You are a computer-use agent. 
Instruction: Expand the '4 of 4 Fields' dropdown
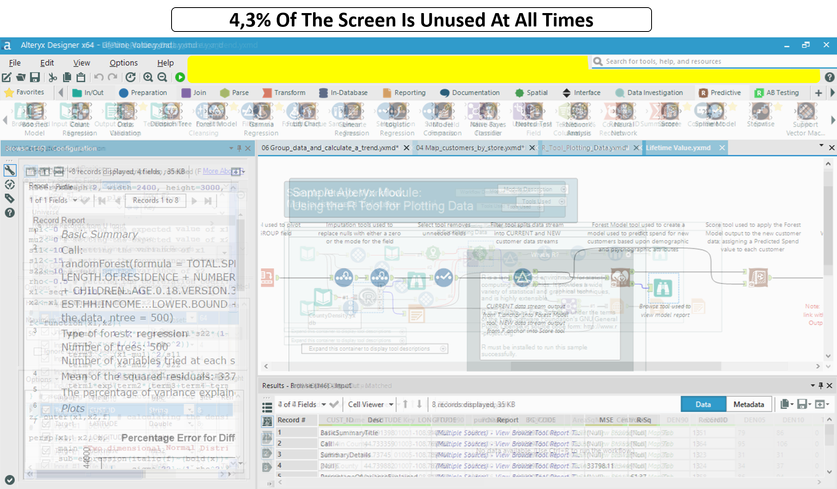323,405
